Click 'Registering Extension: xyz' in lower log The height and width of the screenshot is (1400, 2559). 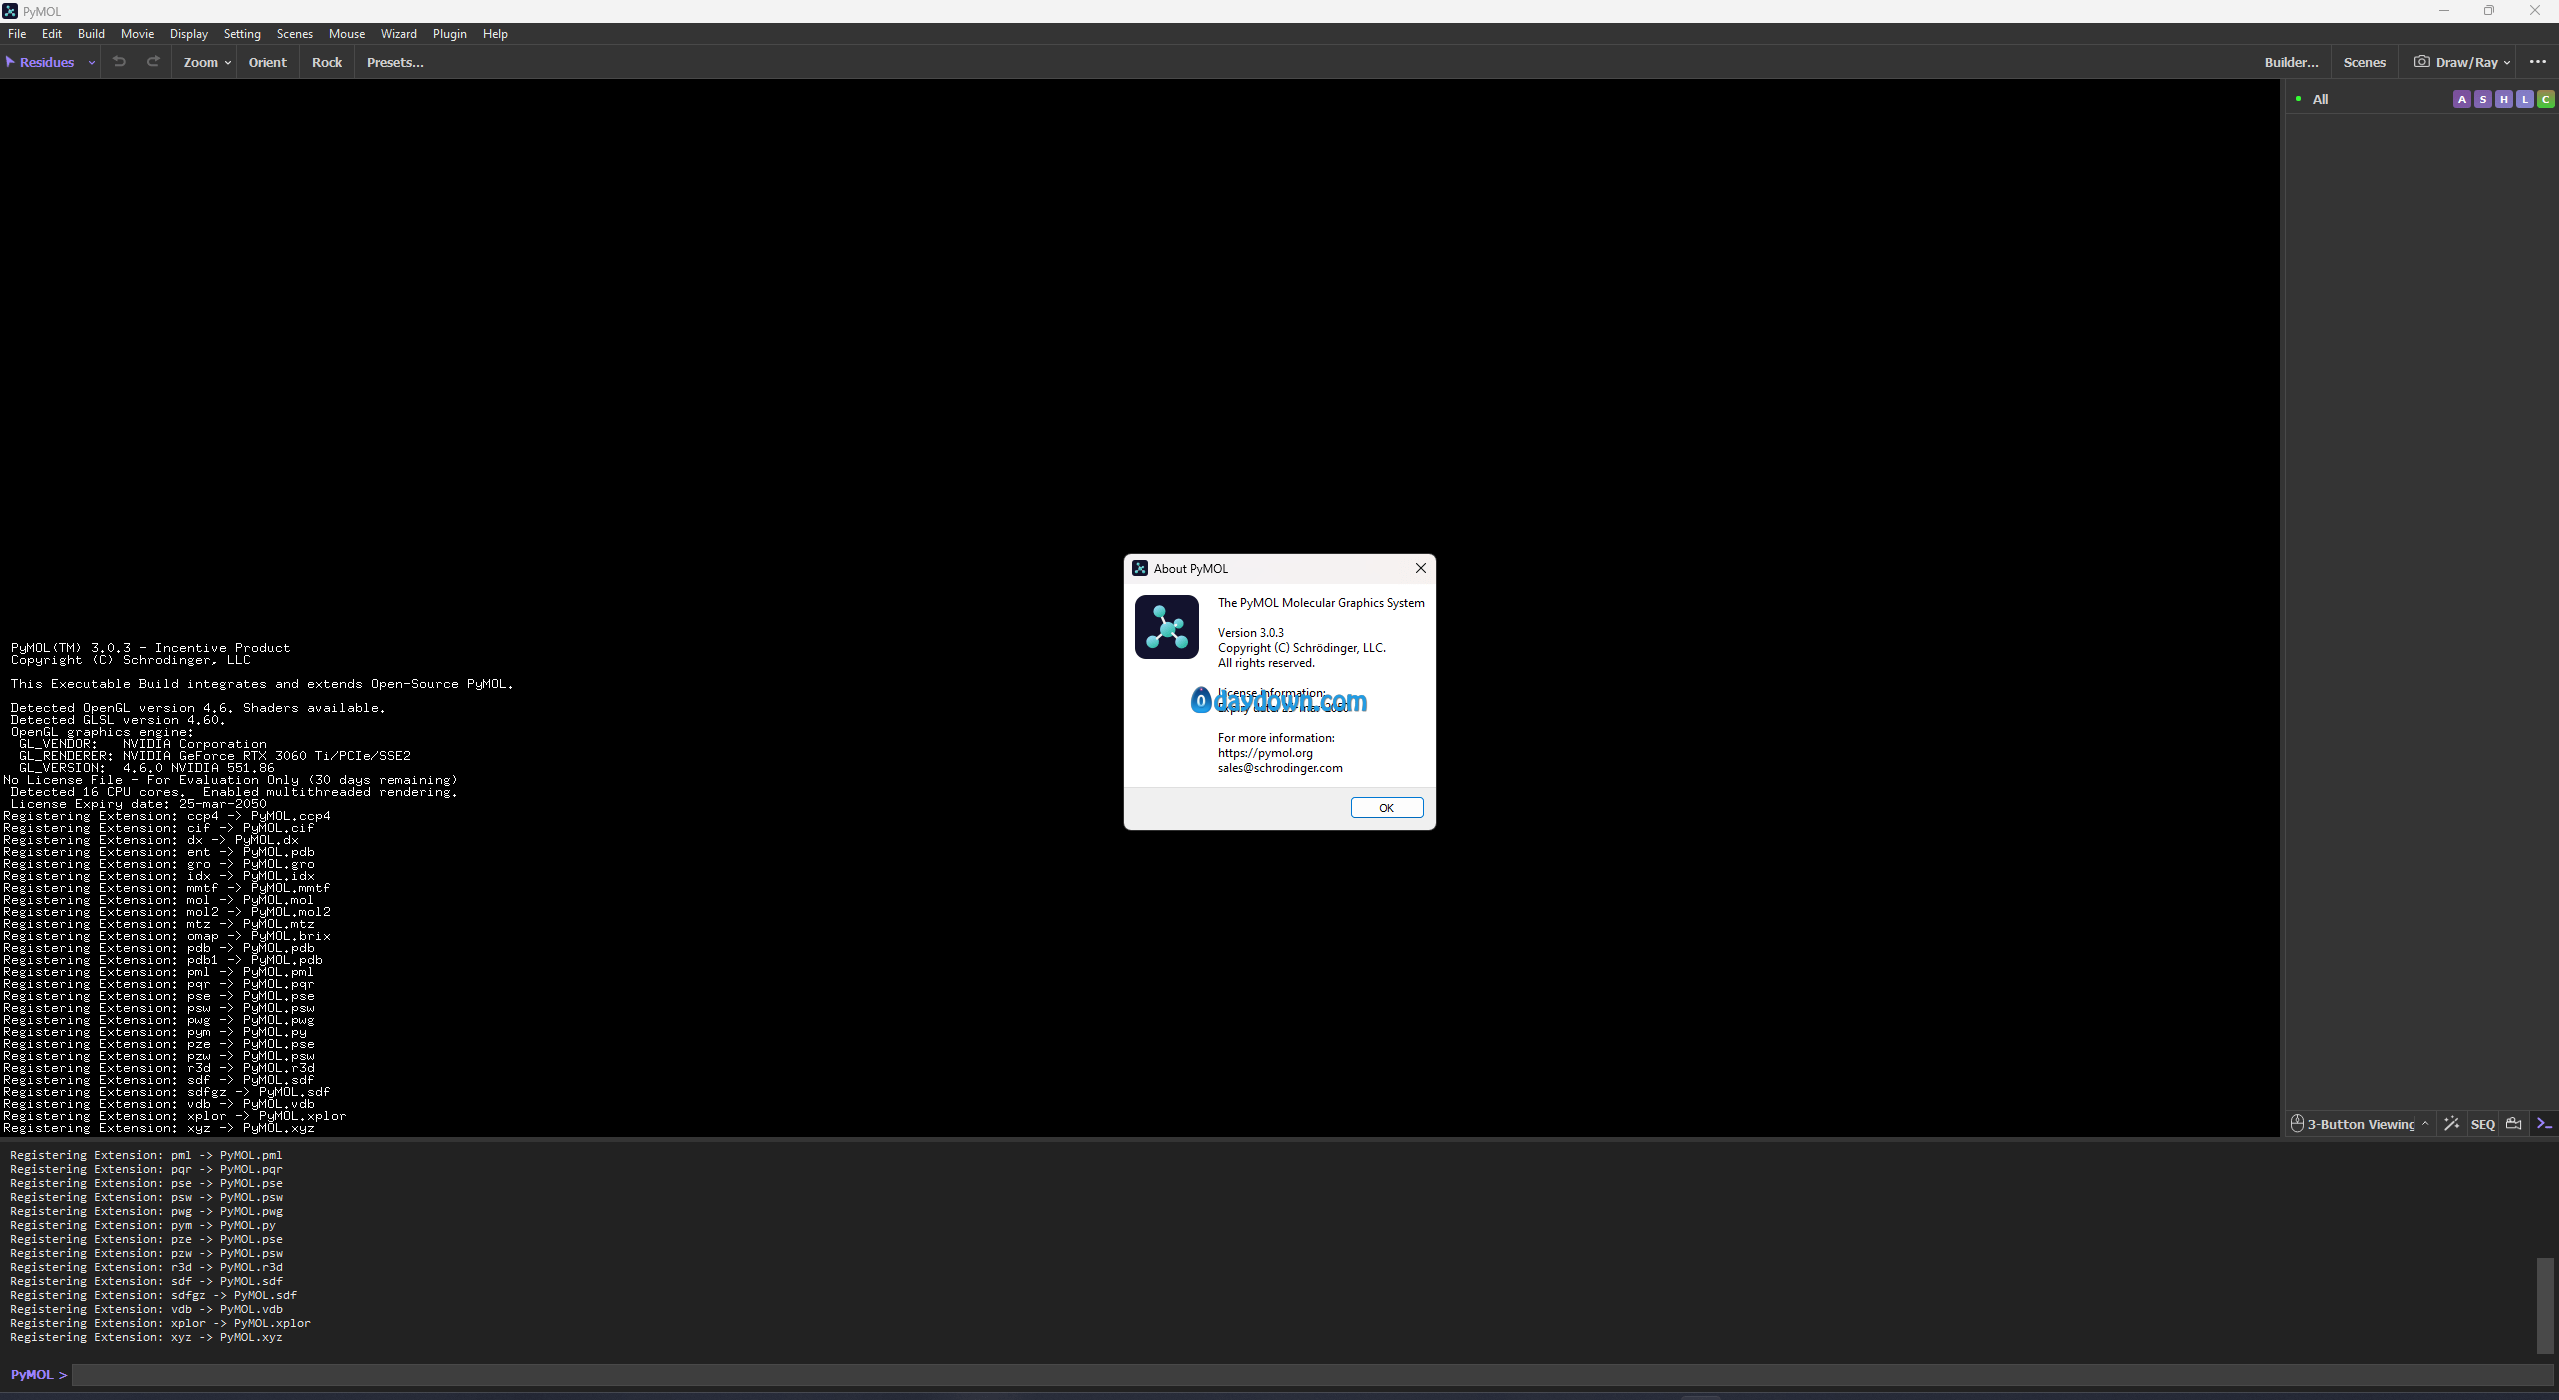click(146, 1337)
